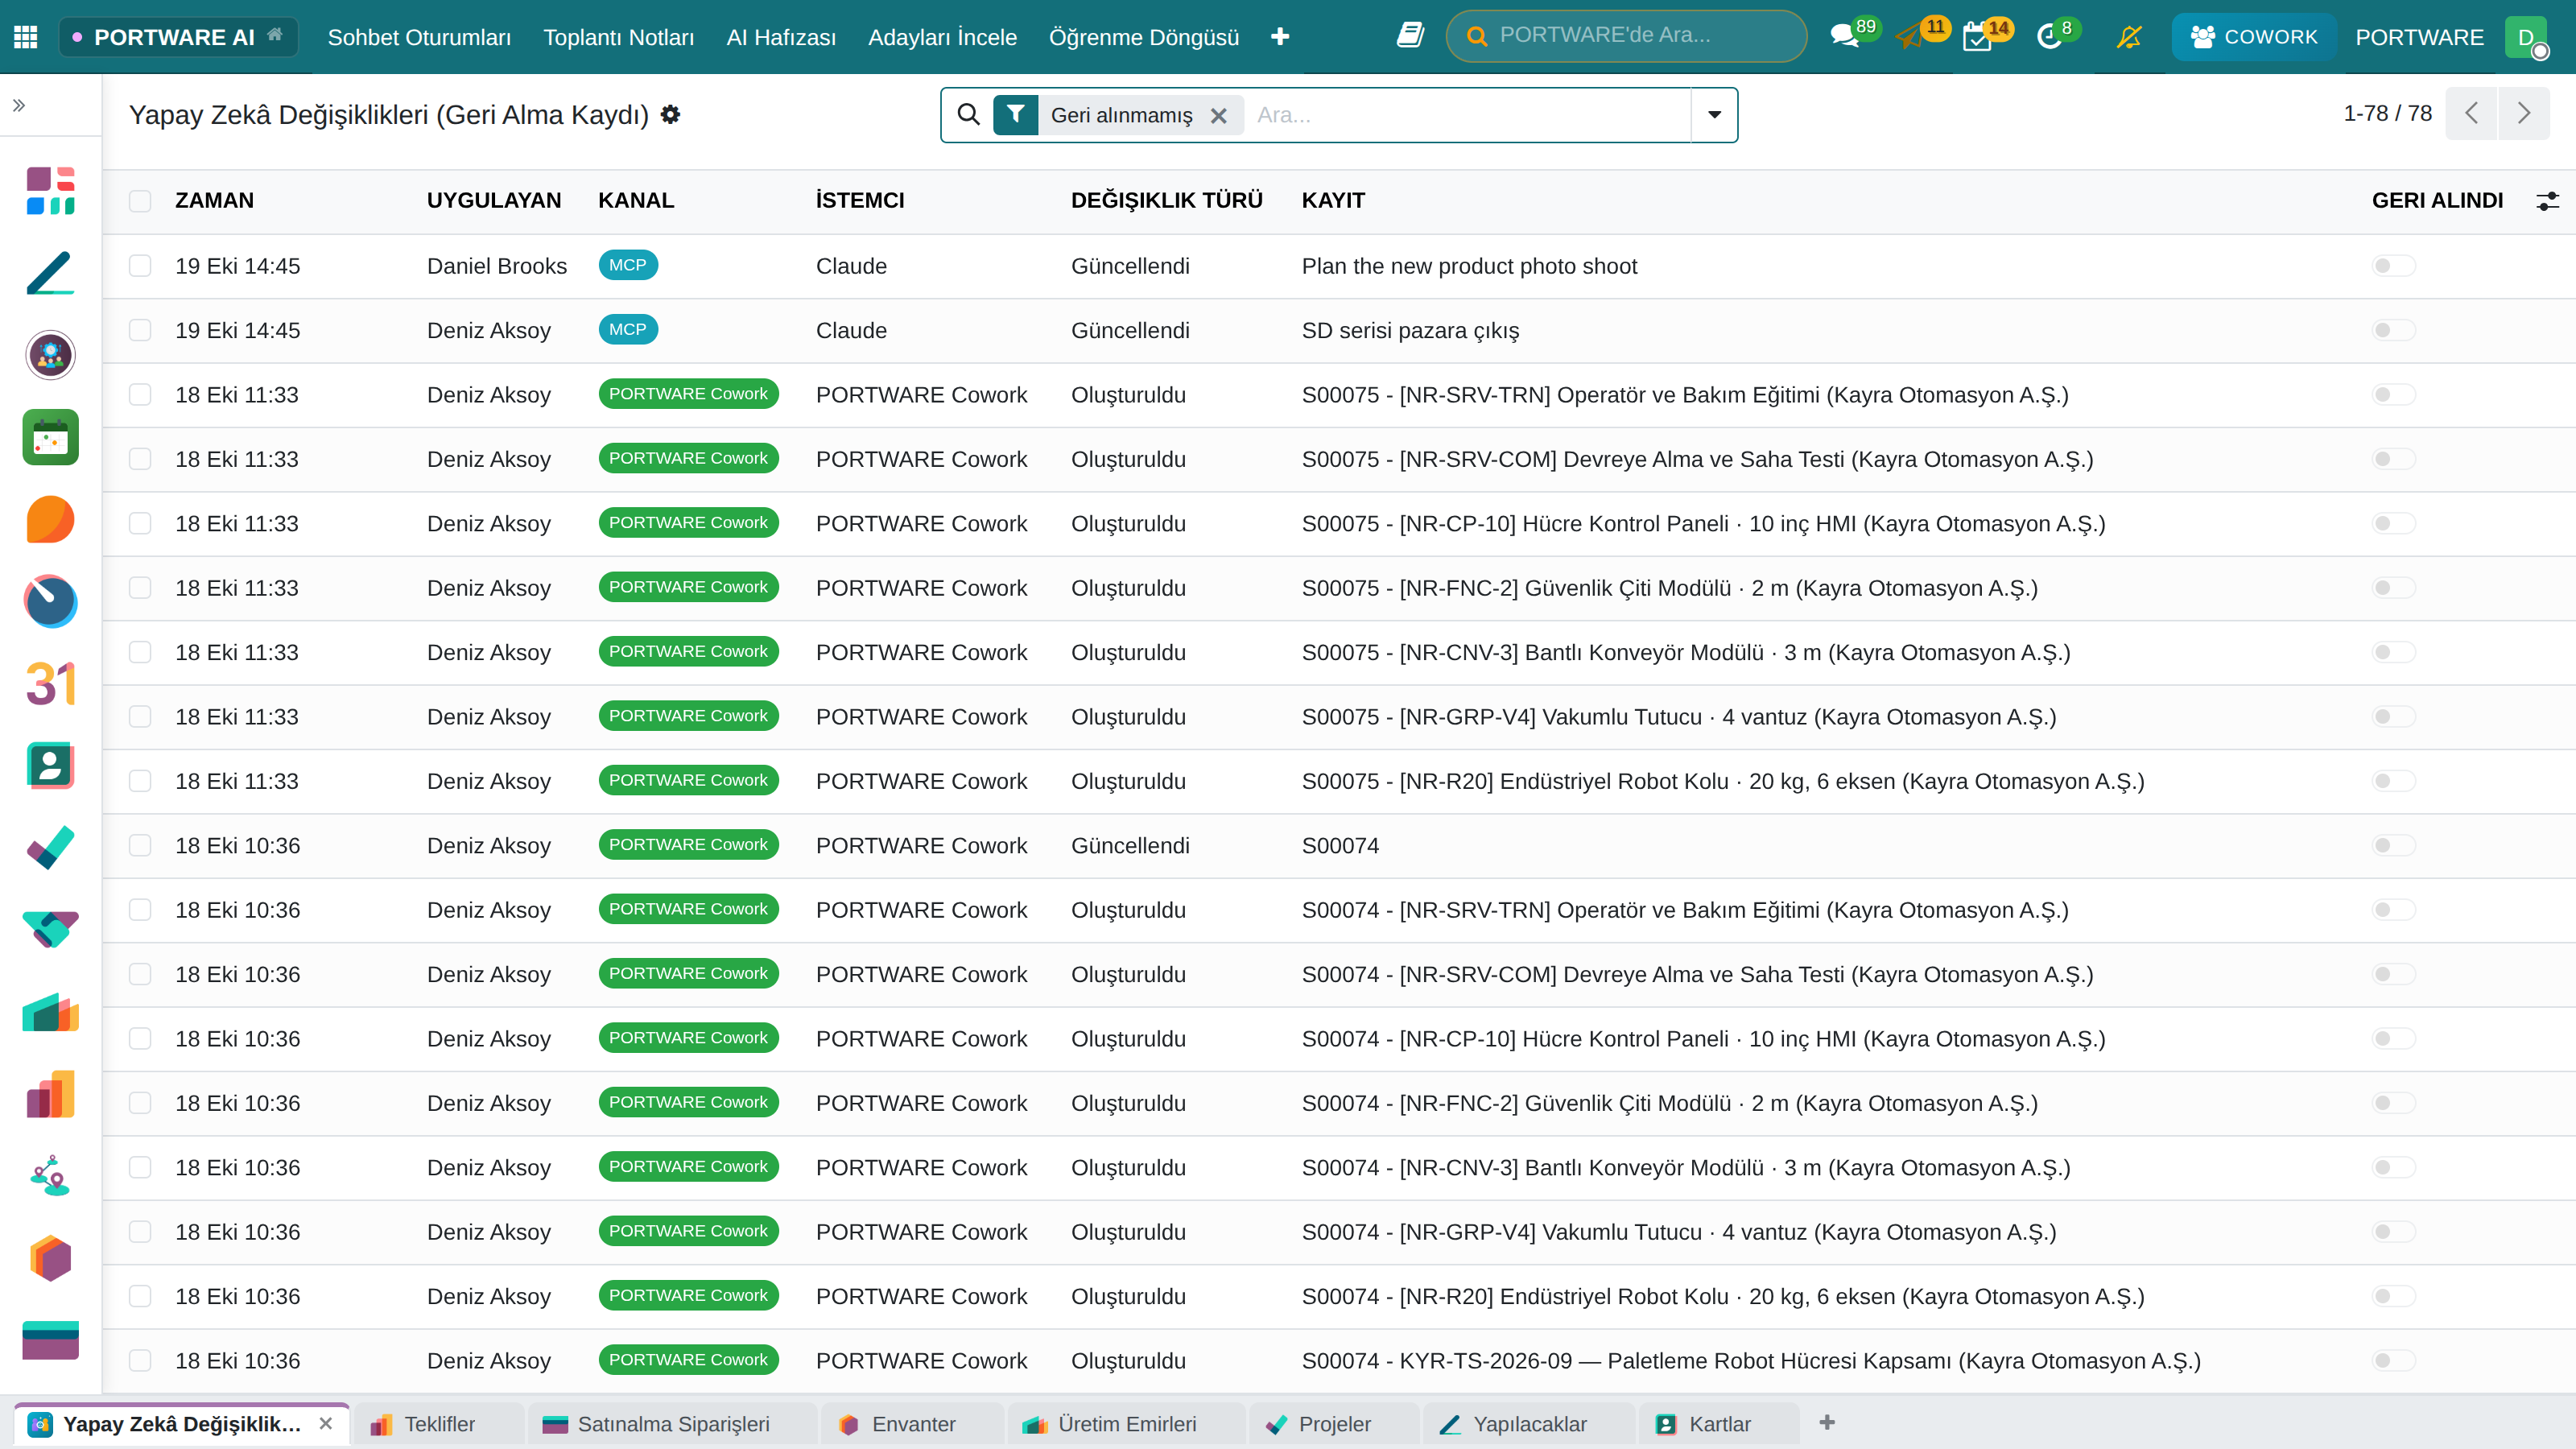Toggle Geri Alındı for S00074 - KYR-TS-2026-09 row
Image resolution: width=2576 pixels, height=1449 pixels.
(2393, 1361)
